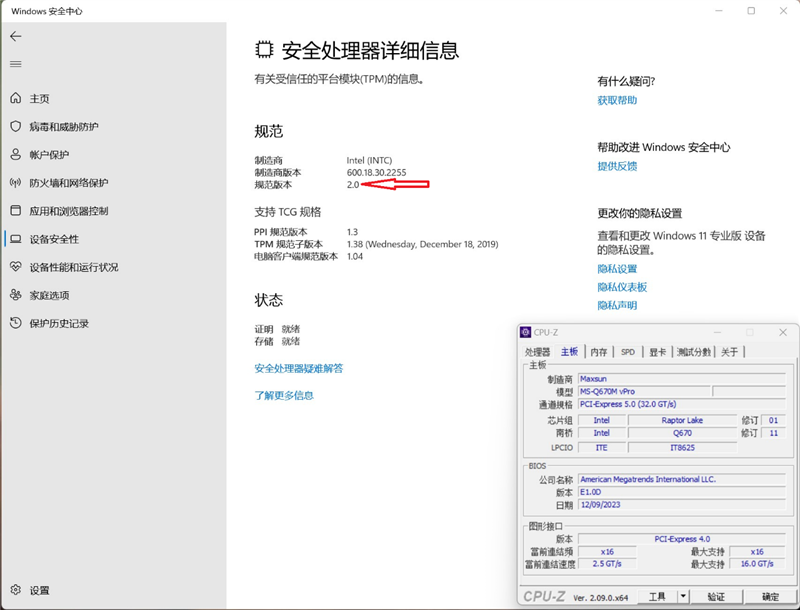Switch to CPU-Z 内存 tab
800x610 pixels.
[x=599, y=352]
